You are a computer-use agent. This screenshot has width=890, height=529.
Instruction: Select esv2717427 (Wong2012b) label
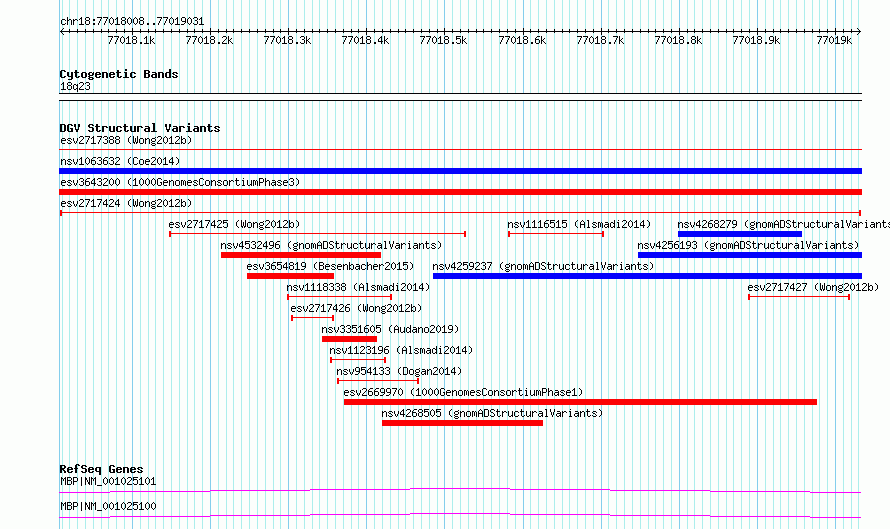[813, 287]
